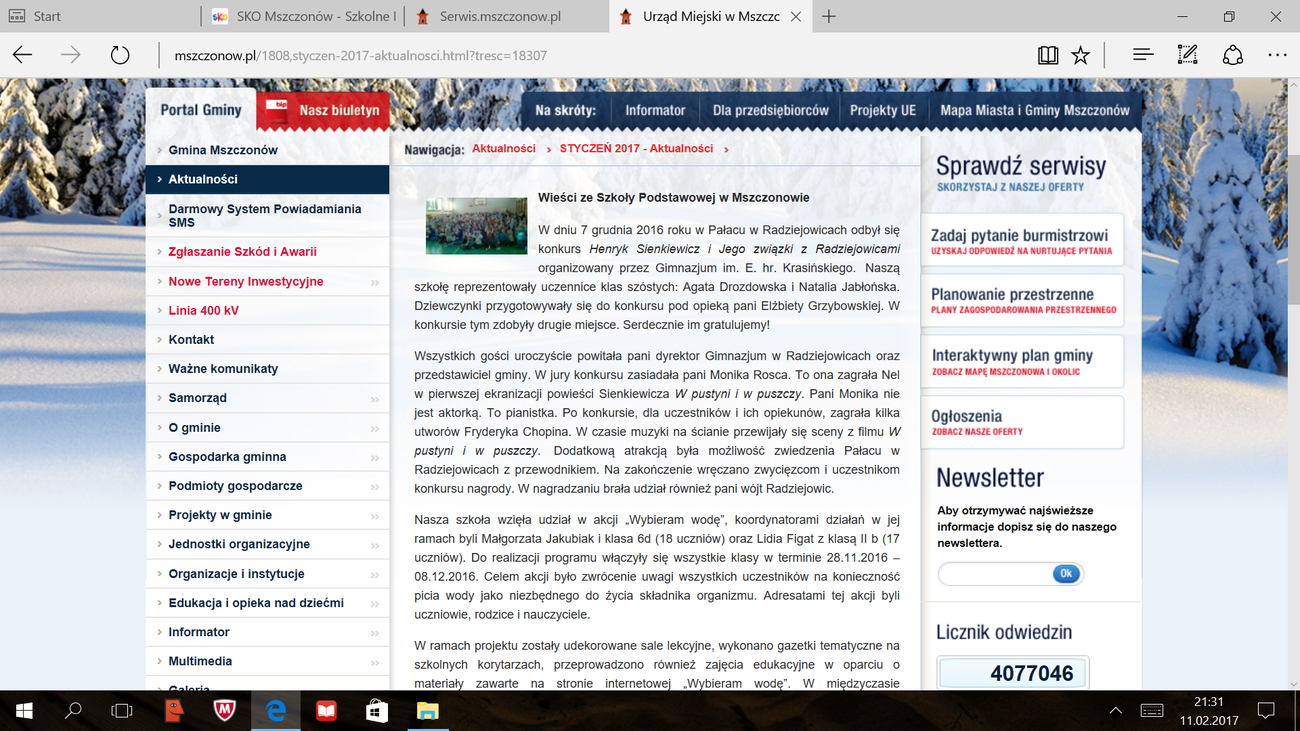Expand Gospodarka gminna submenu arrows
Image resolution: width=1300 pixels, height=731 pixels.
(x=375, y=457)
